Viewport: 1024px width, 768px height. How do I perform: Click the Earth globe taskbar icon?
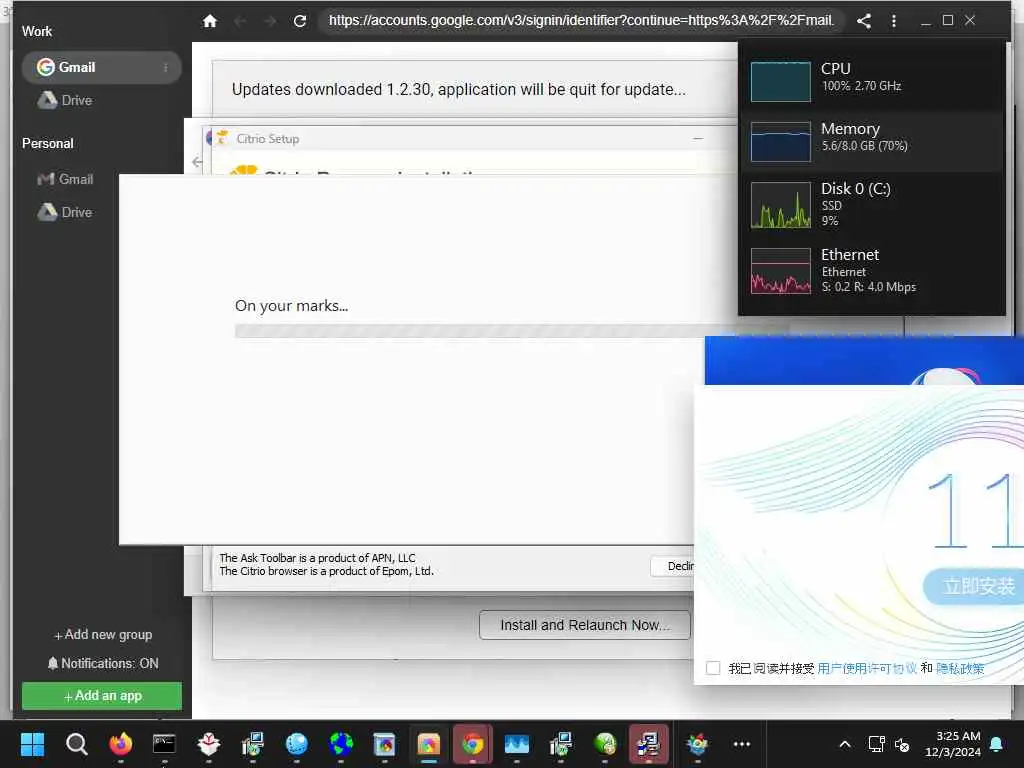coord(341,744)
